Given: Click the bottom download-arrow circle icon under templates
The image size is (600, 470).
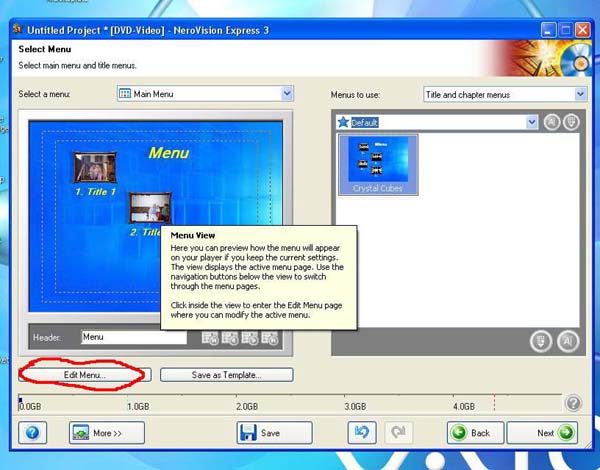Looking at the screenshot, I should 541,341.
